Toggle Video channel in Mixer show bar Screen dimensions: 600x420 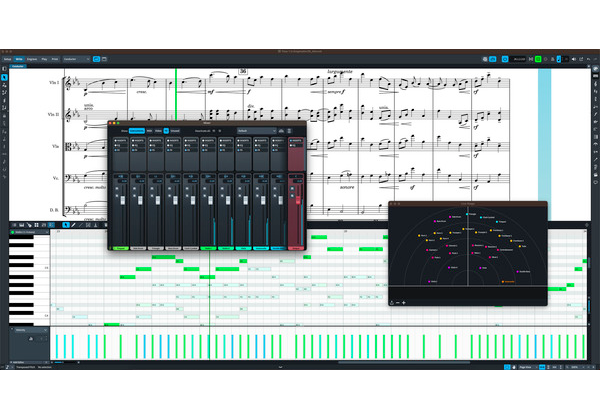tap(158, 131)
